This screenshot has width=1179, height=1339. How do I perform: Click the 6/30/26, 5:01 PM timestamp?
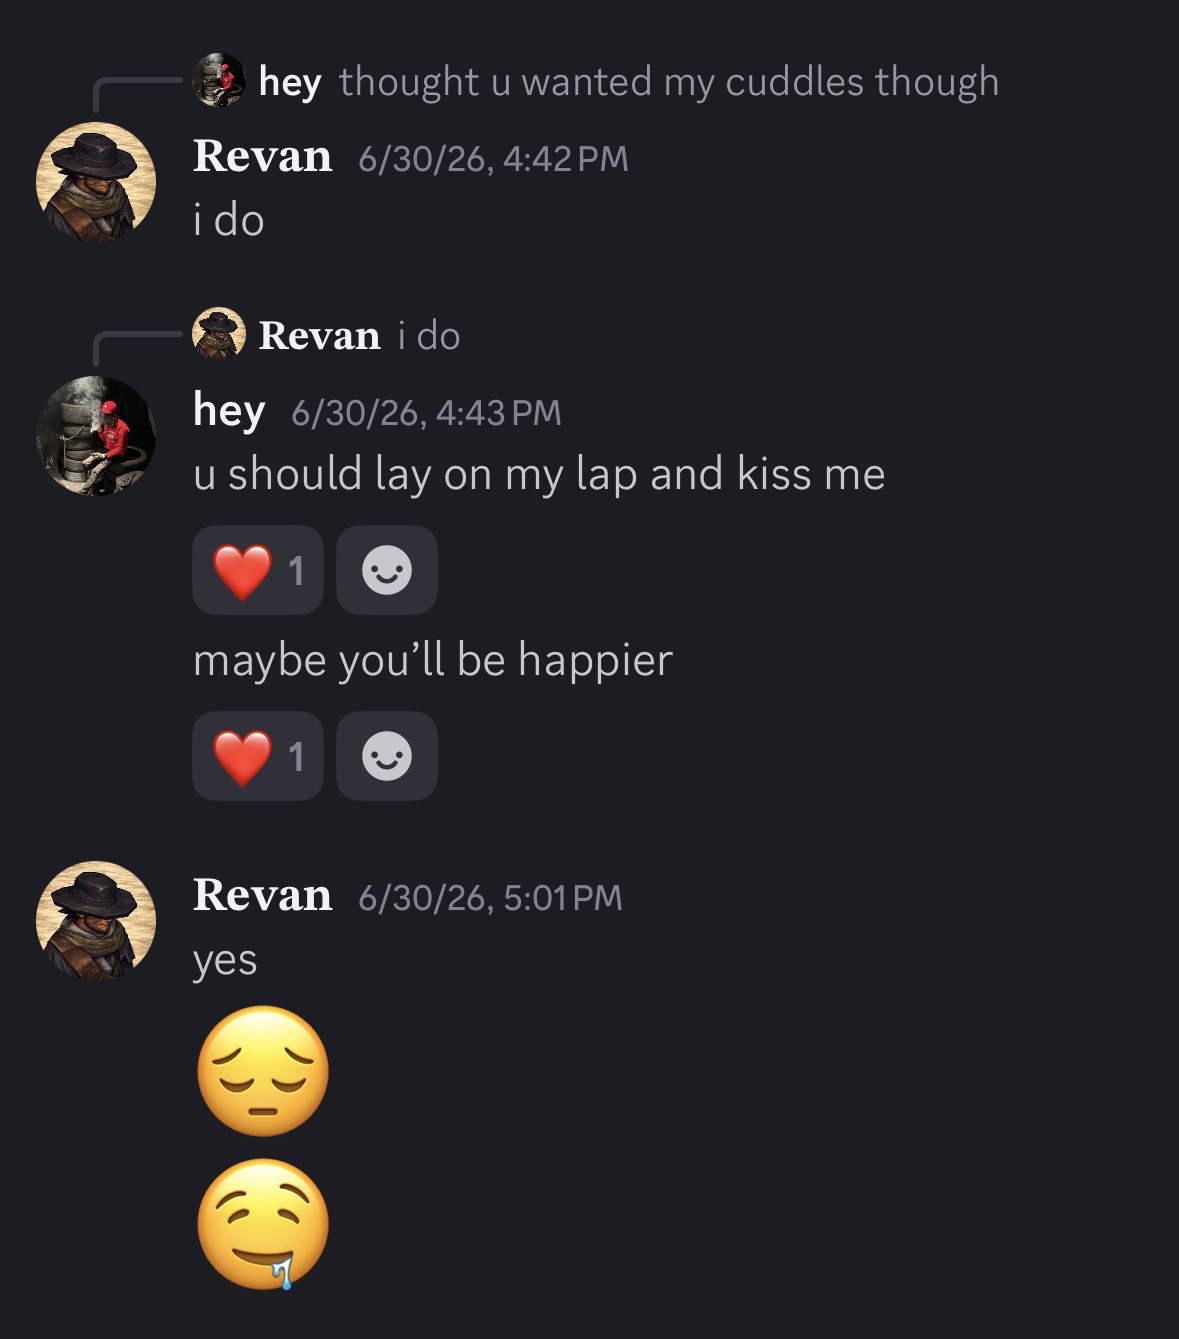(490, 898)
